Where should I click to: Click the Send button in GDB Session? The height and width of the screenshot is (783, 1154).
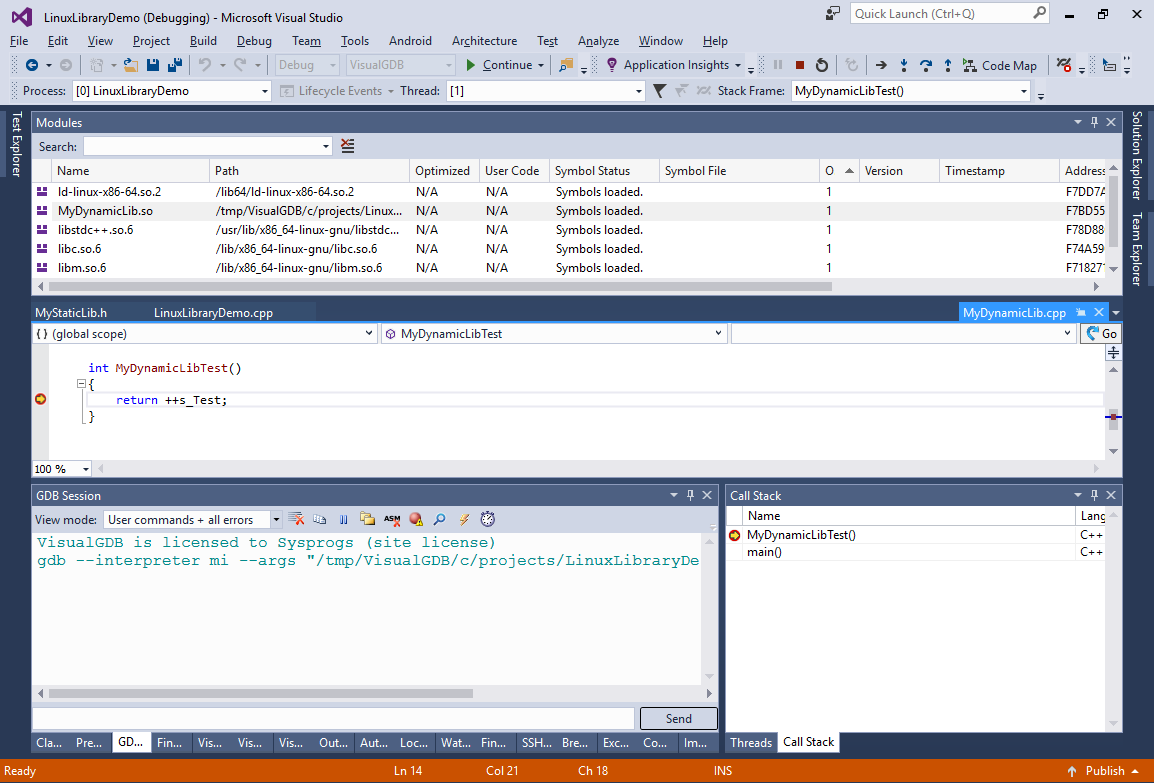tap(678, 719)
